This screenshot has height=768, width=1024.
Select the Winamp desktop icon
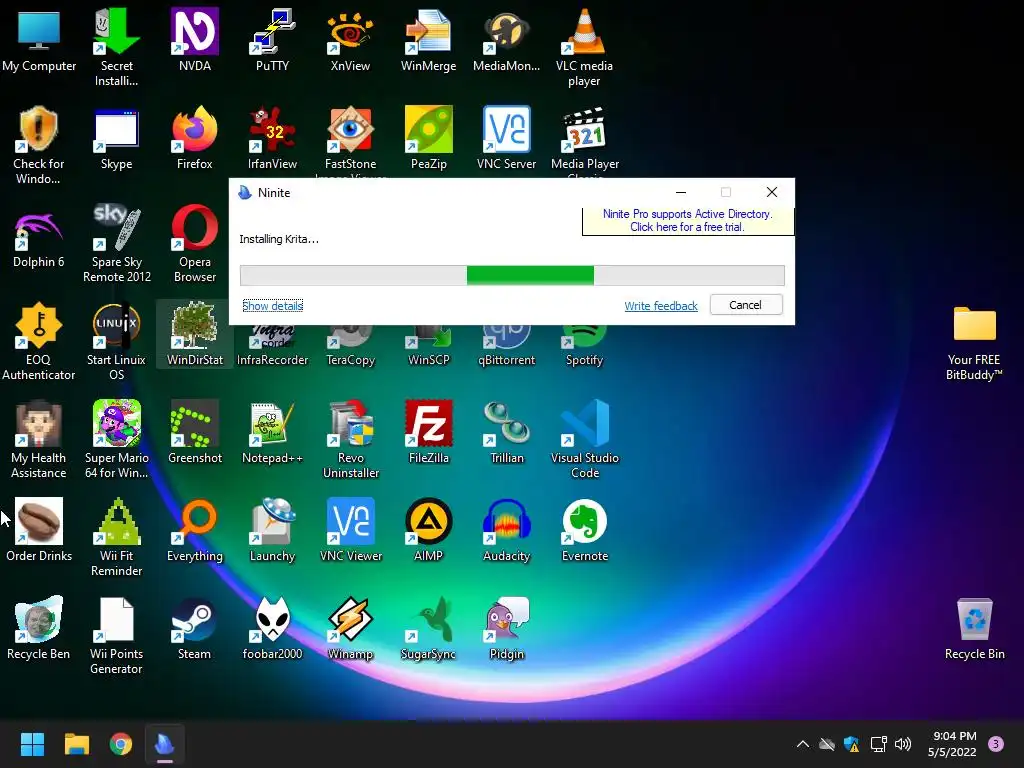point(350,628)
